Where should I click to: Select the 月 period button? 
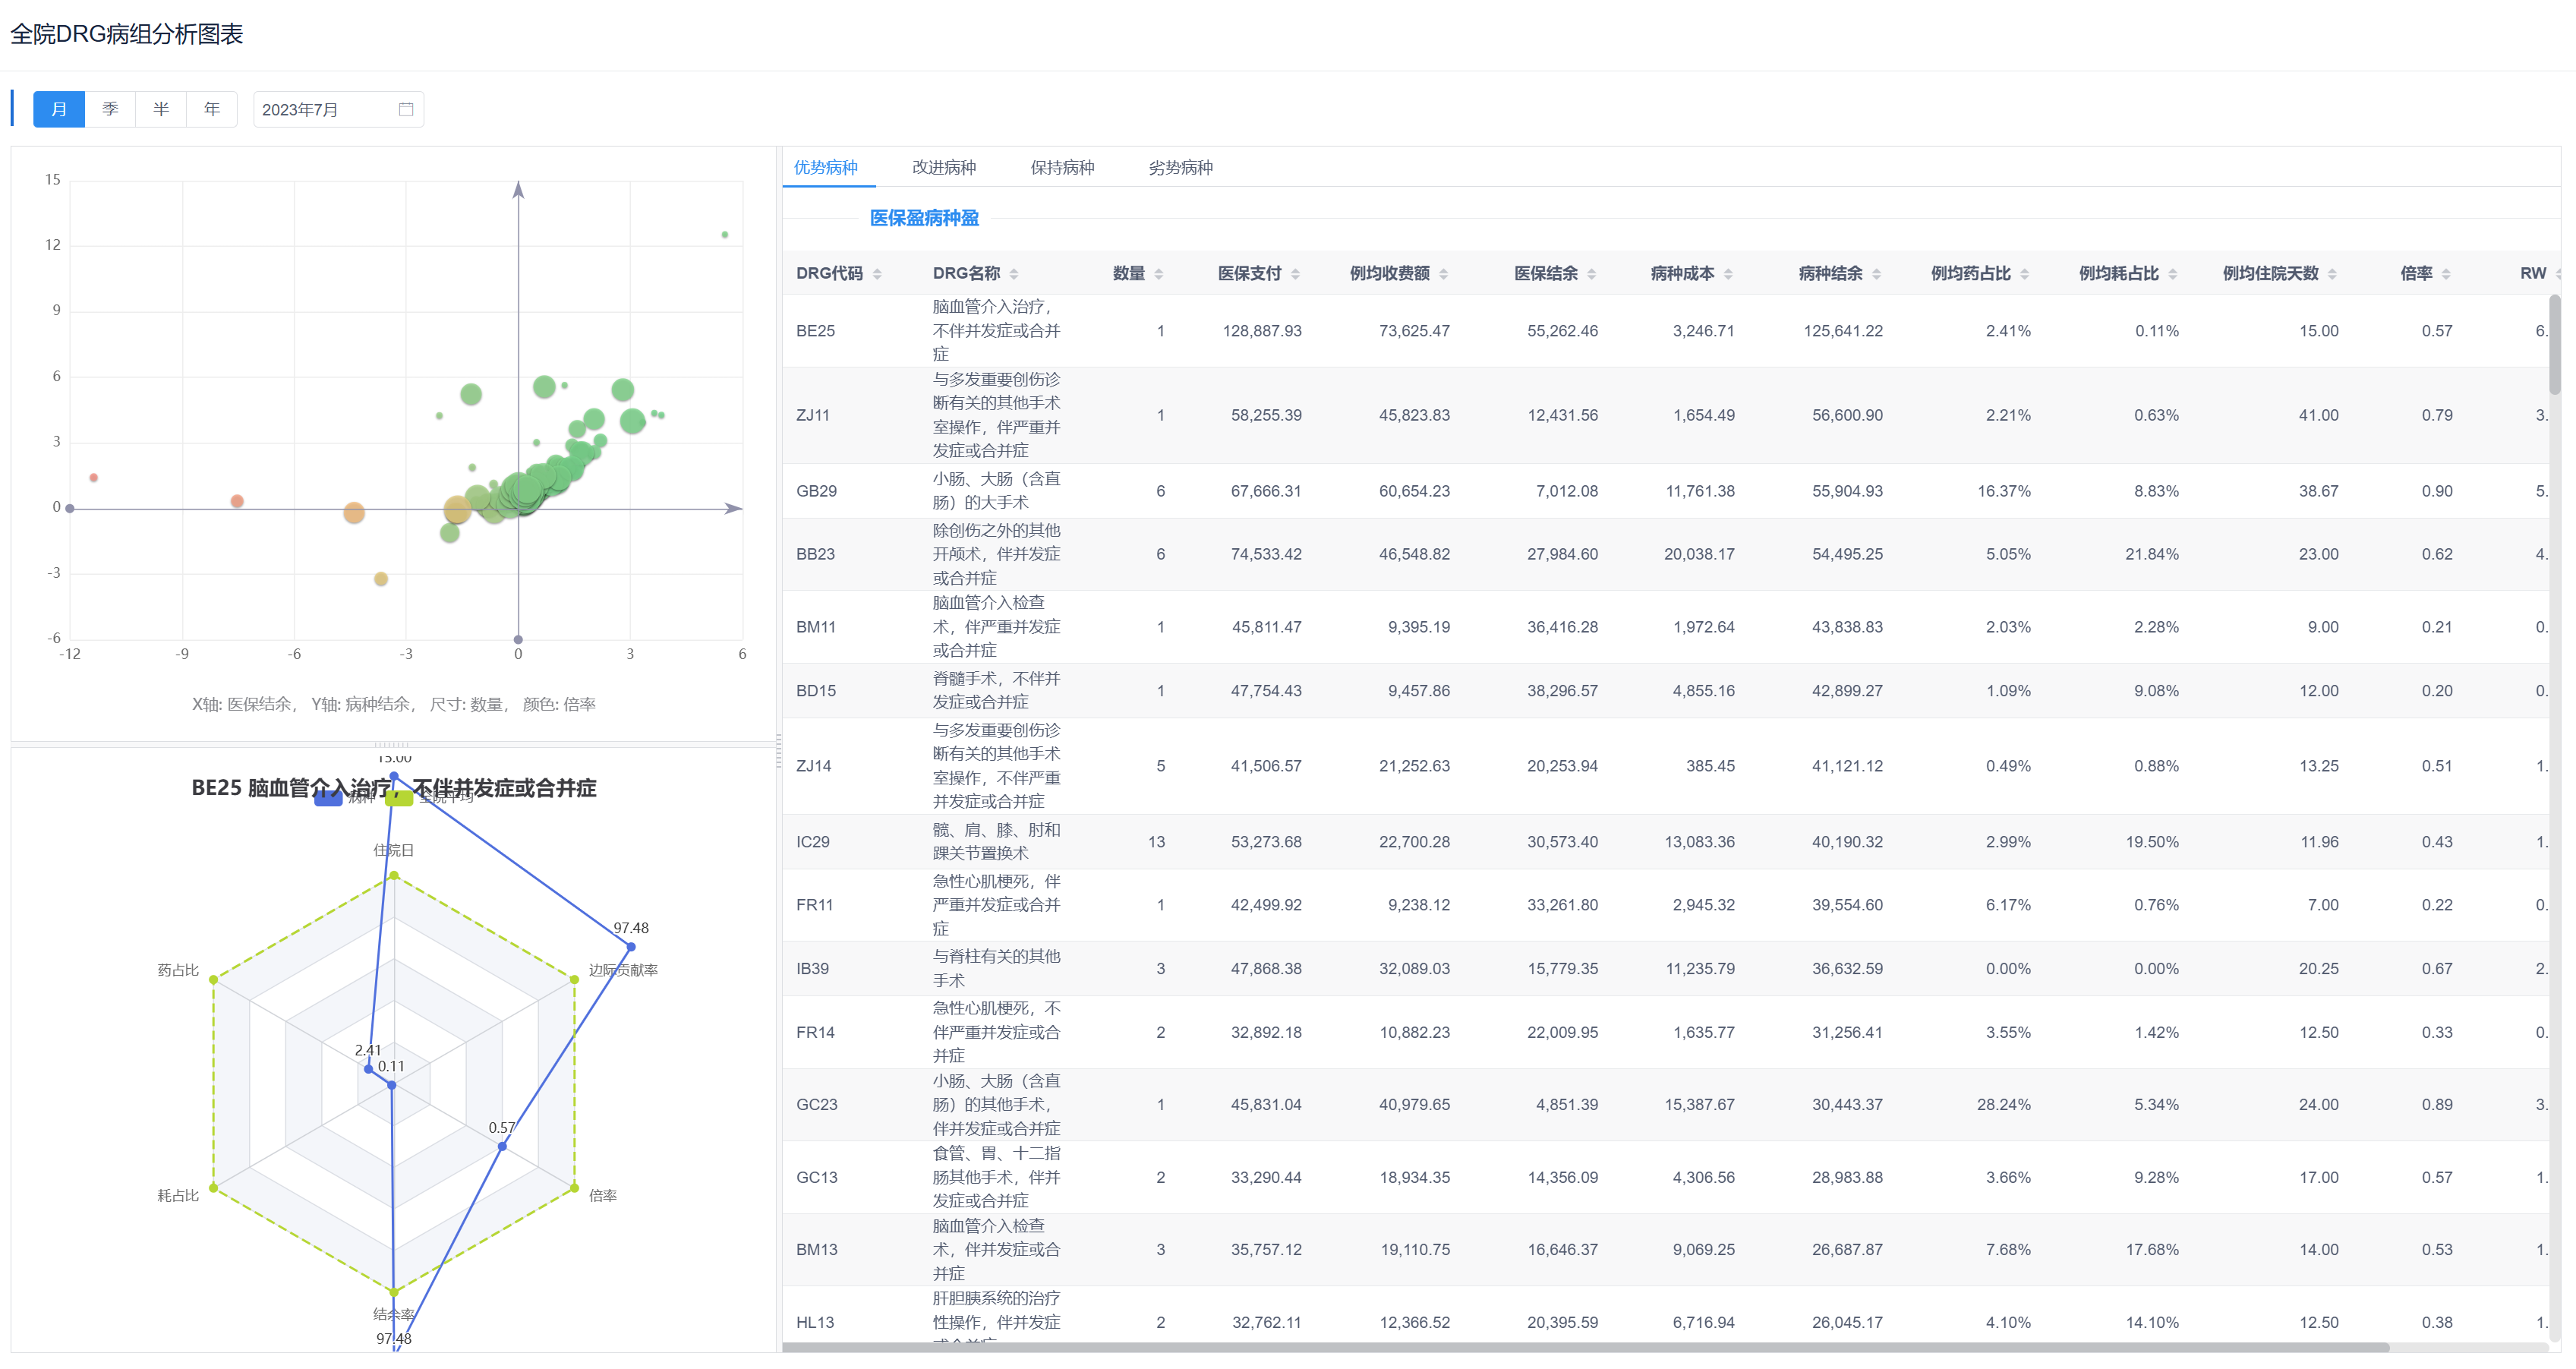point(59,109)
